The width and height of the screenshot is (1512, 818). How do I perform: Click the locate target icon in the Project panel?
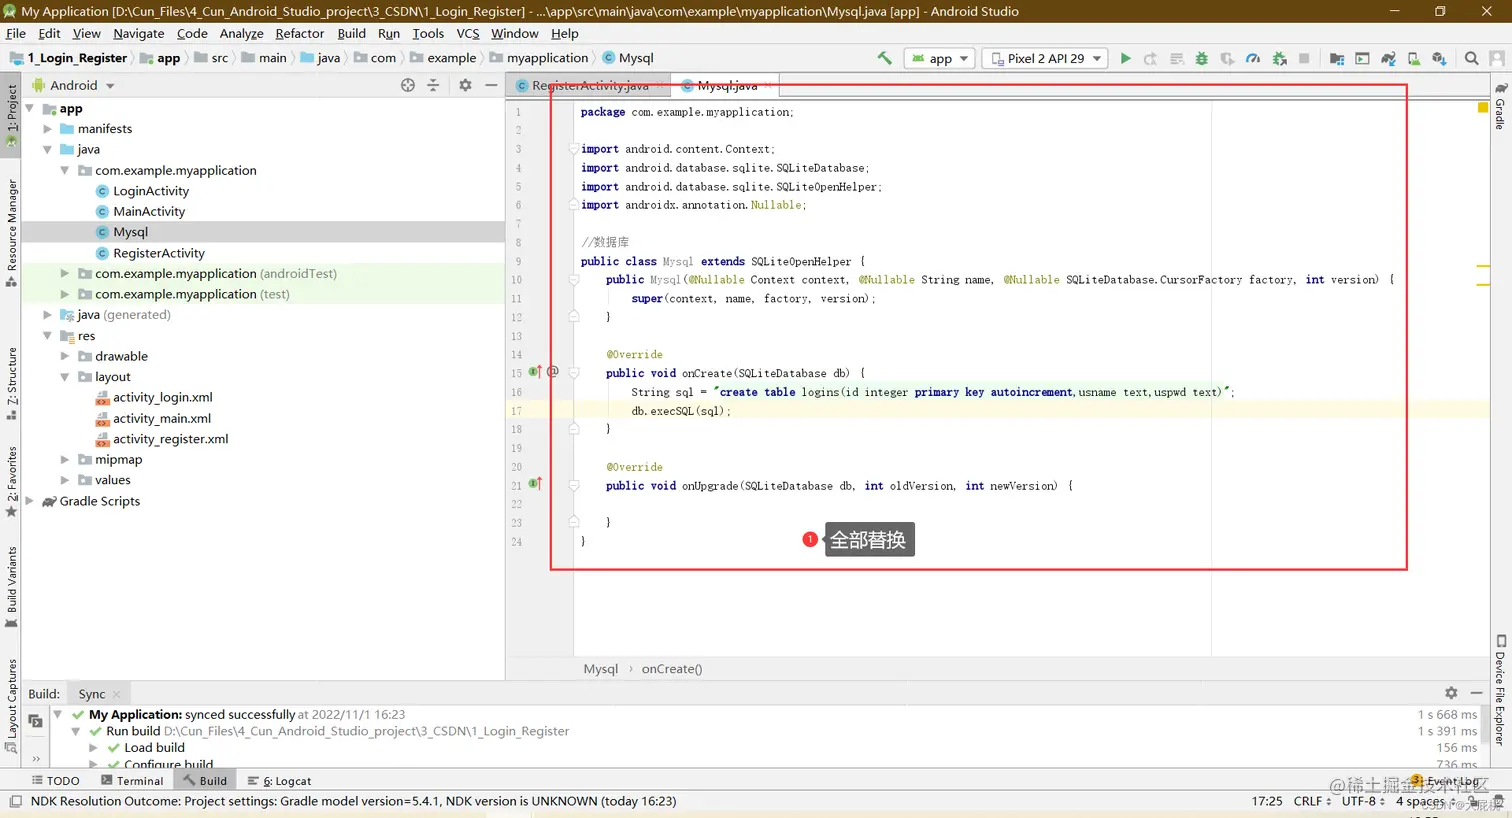click(407, 85)
